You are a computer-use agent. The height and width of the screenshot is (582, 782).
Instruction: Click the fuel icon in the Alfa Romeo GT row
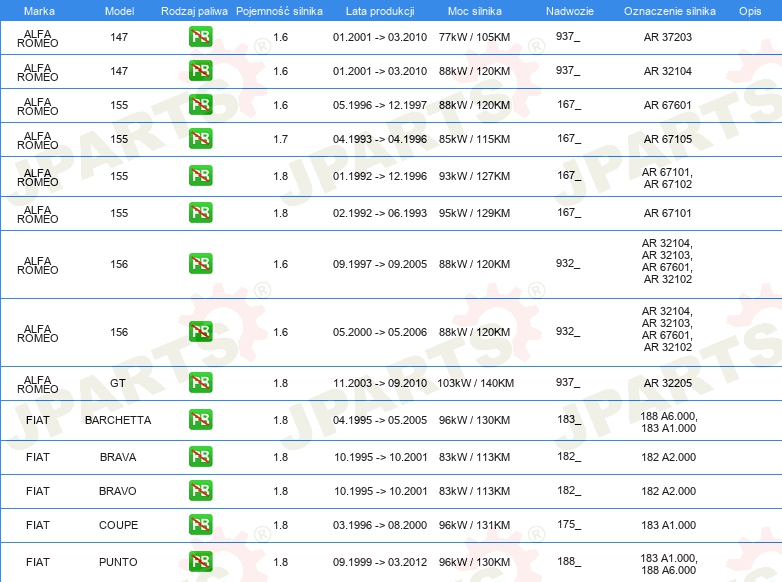click(x=200, y=383)
